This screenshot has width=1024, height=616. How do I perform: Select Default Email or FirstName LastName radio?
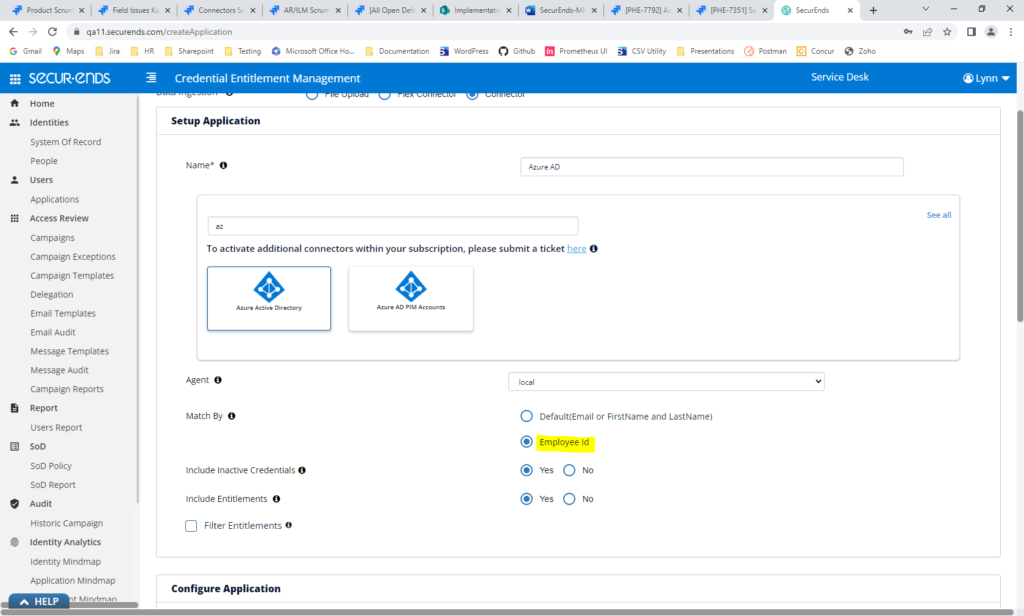coord(526,416)
